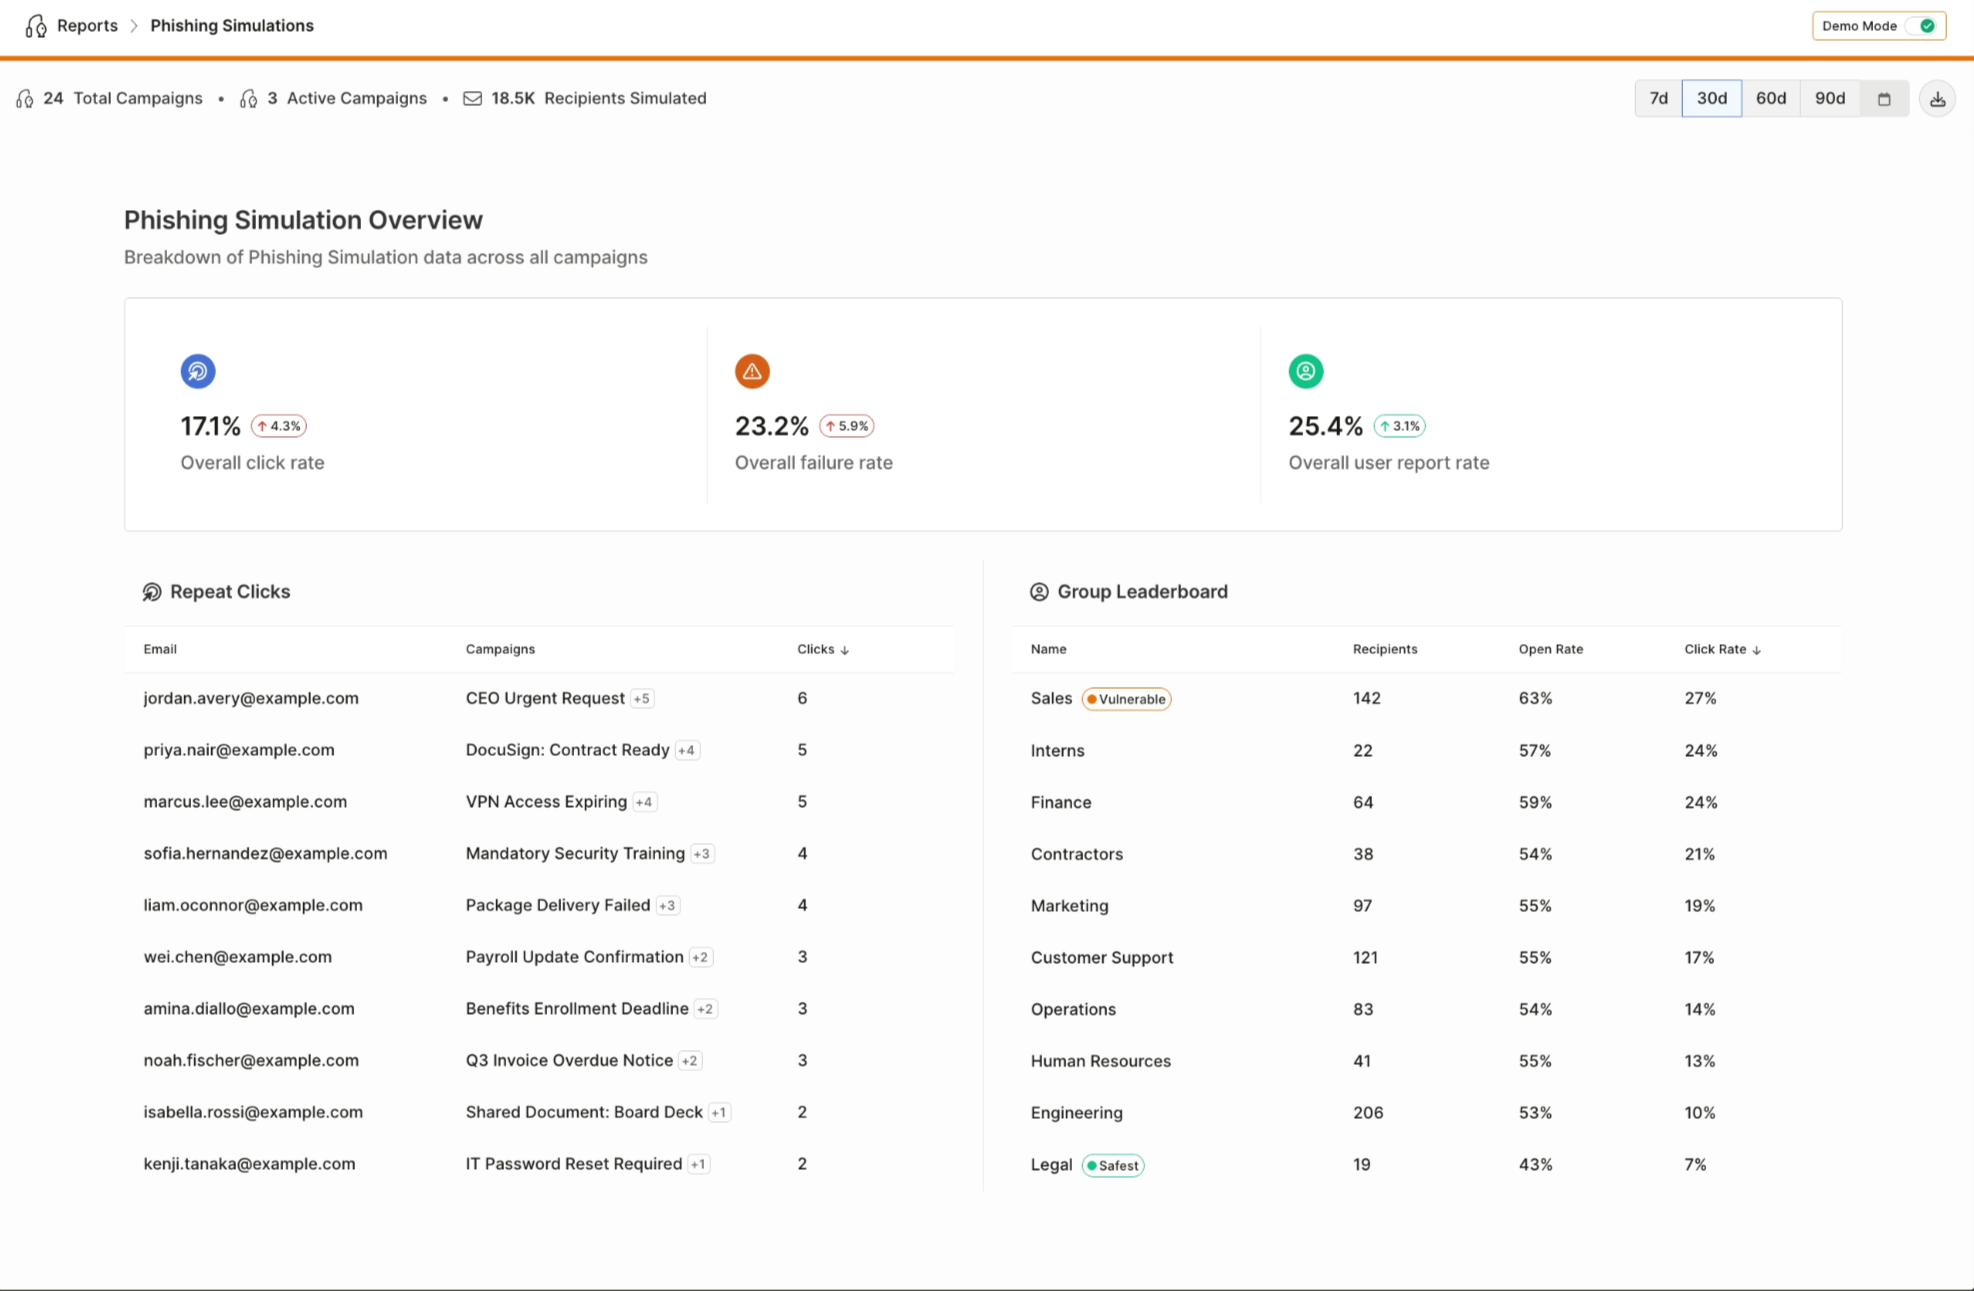Expand the +4 badge beside DocuSign: Contract Ready
The image size is (1974, 1291).
point(687,750)
